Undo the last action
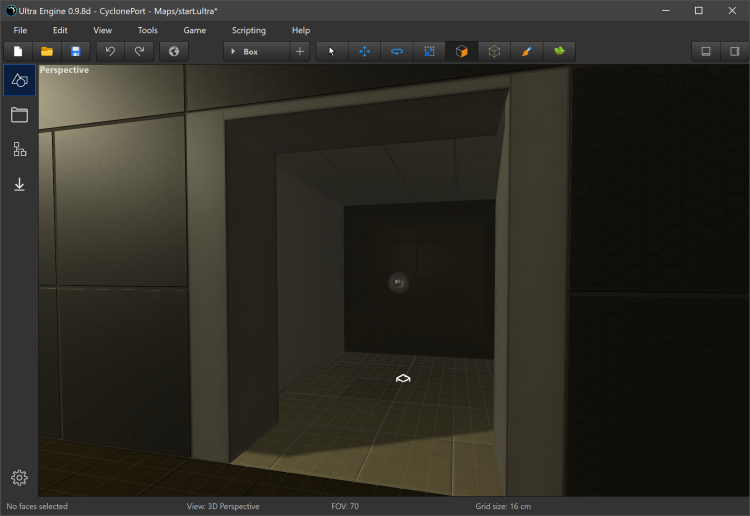Viewport: 750px width, 516px height. [x=110, y=51]
